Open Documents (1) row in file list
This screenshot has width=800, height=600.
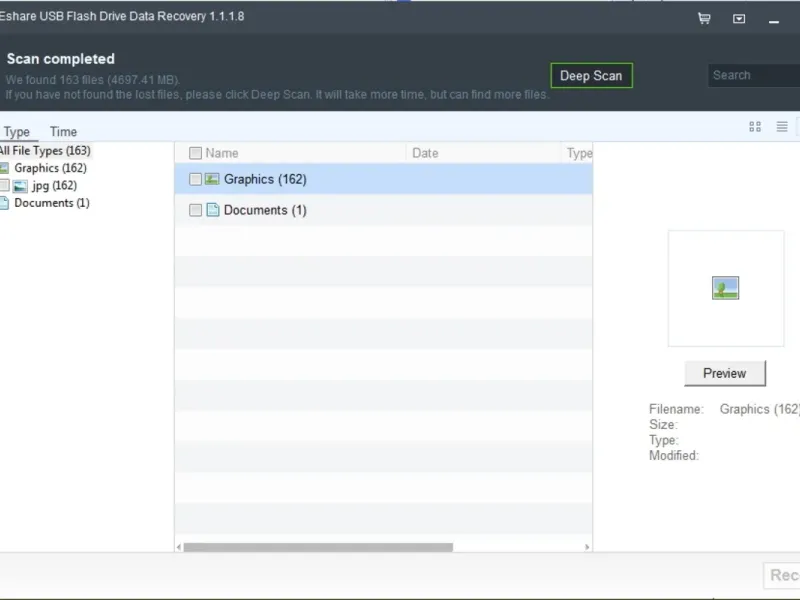(x=383, y=210)
